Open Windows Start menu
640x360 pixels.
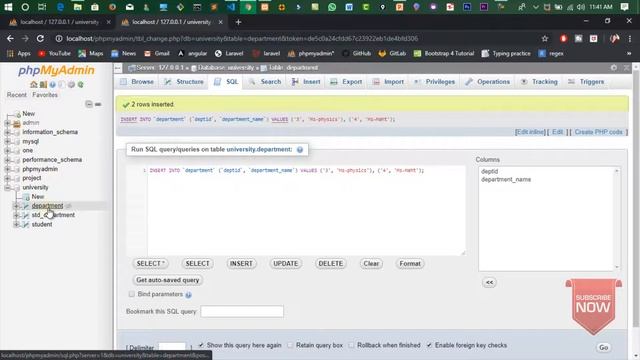pyautogui.click(x=8, y=7)
